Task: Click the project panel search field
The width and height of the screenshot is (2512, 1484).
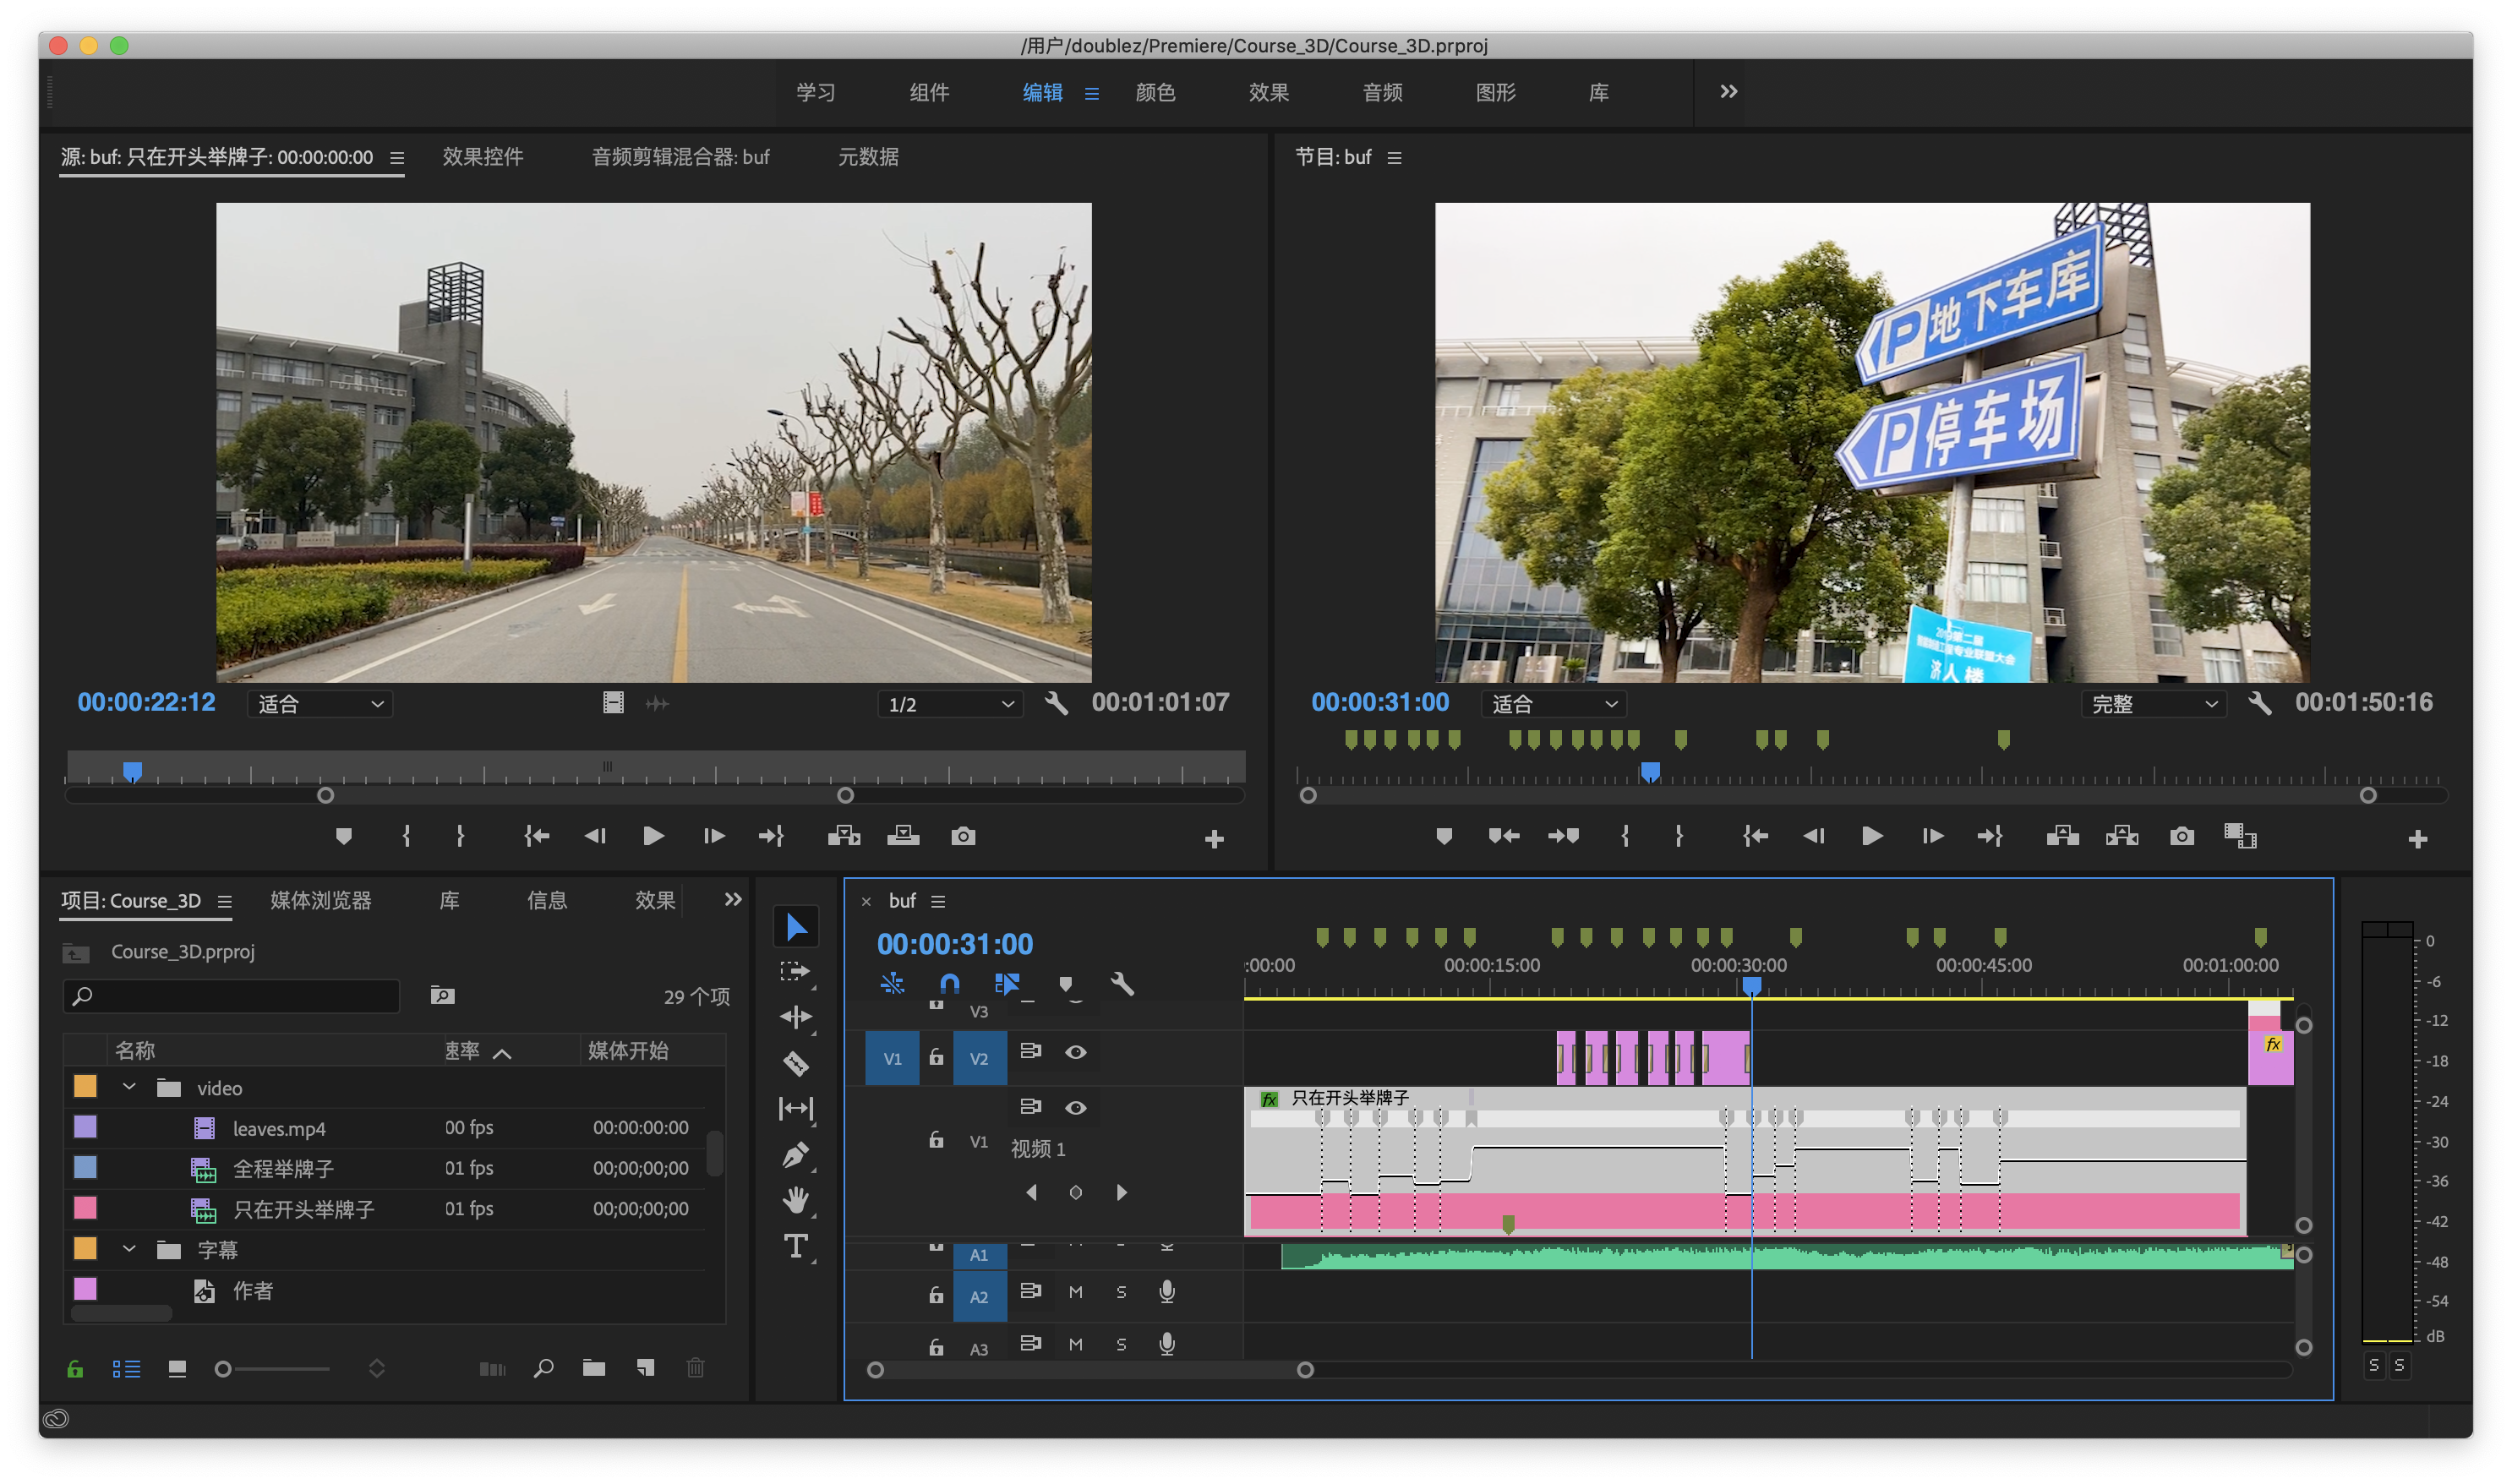Action: click(235, 996)
